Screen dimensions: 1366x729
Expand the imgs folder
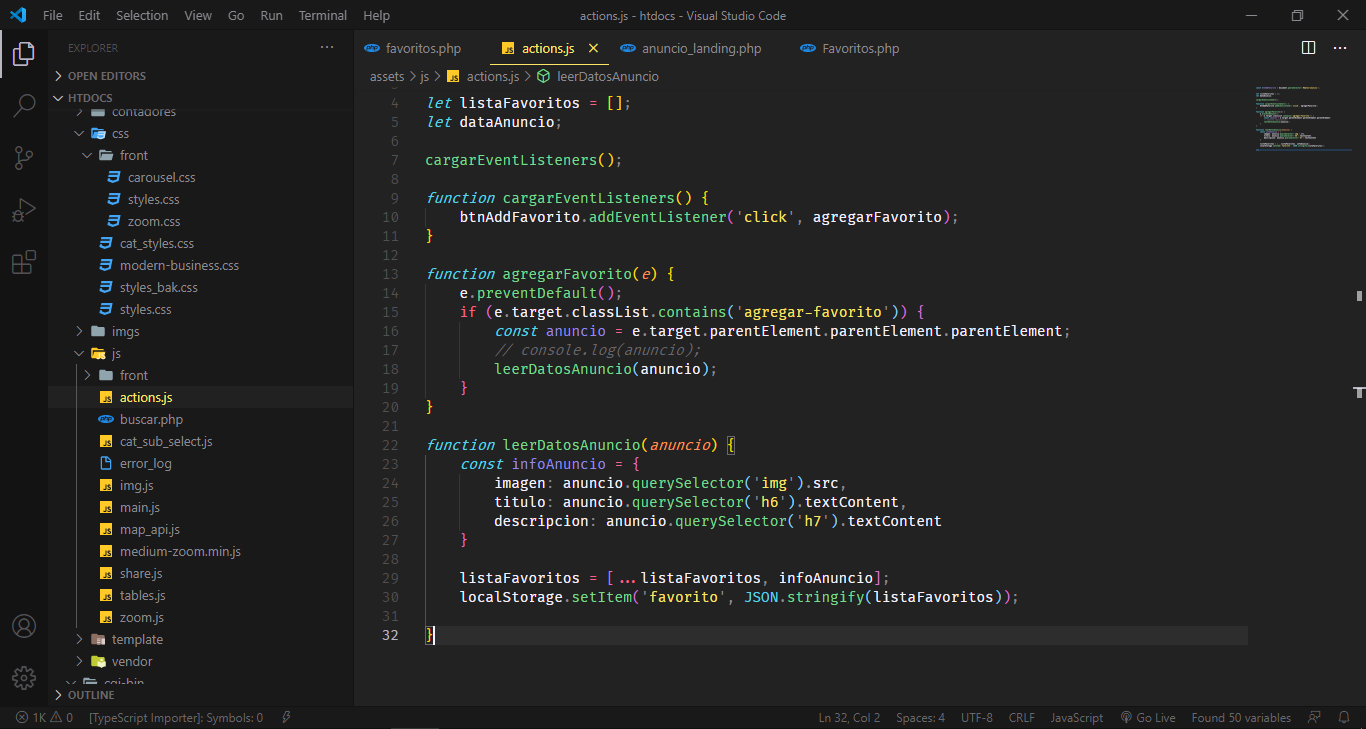coord(125,331)
